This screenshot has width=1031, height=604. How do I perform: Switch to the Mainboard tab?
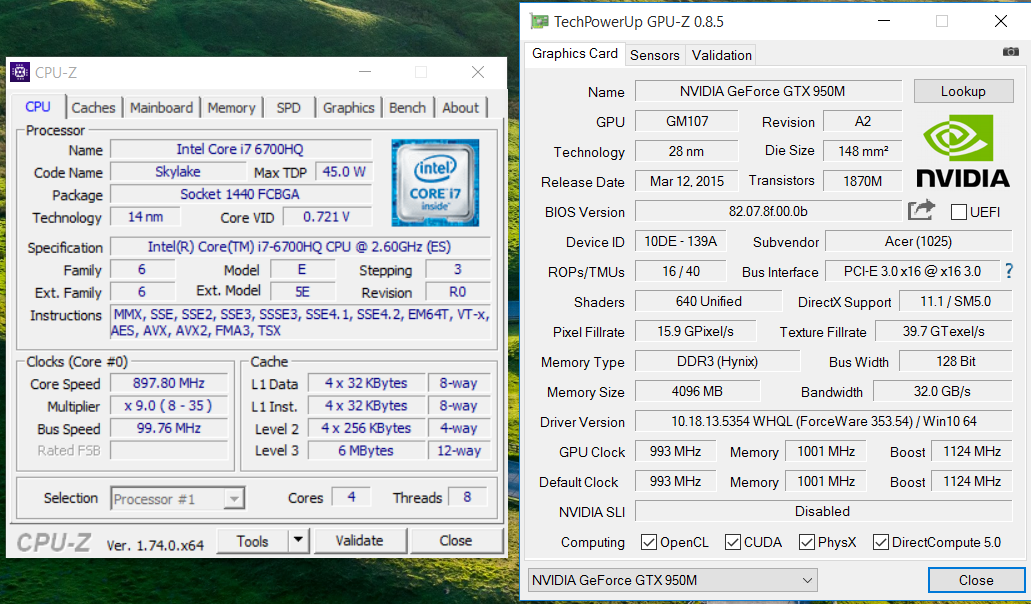click(x=161, y=108)
